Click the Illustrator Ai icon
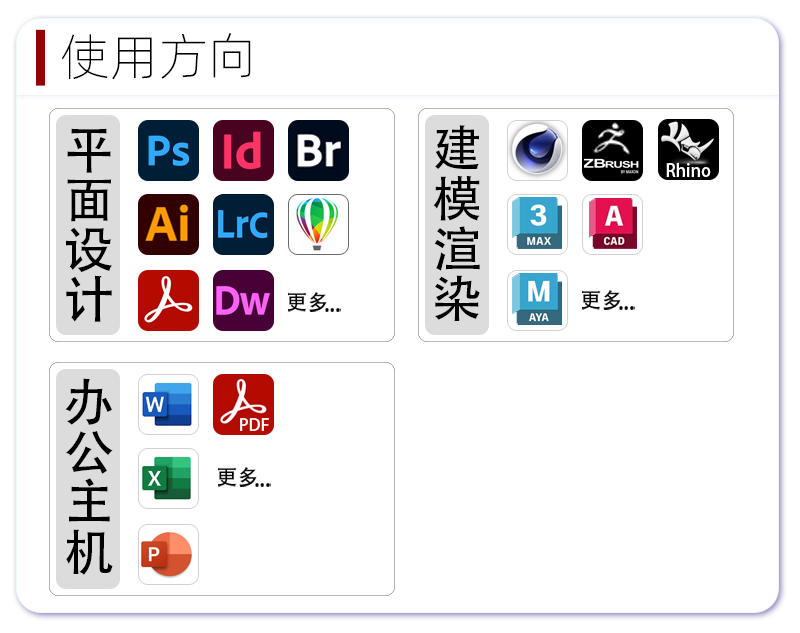 coord(168,224)
